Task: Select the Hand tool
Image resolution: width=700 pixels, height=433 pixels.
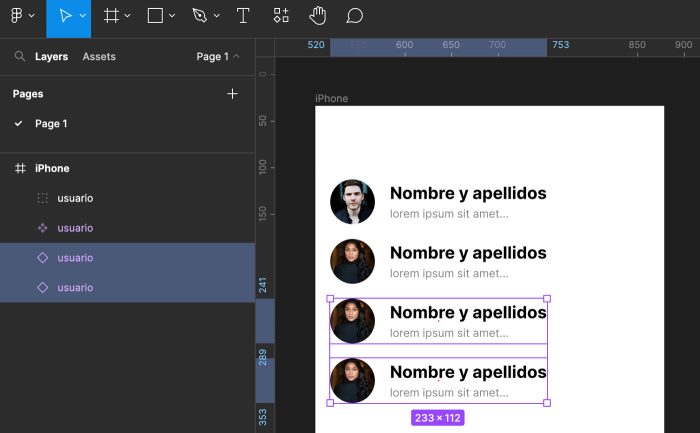Action: [317, 16]
